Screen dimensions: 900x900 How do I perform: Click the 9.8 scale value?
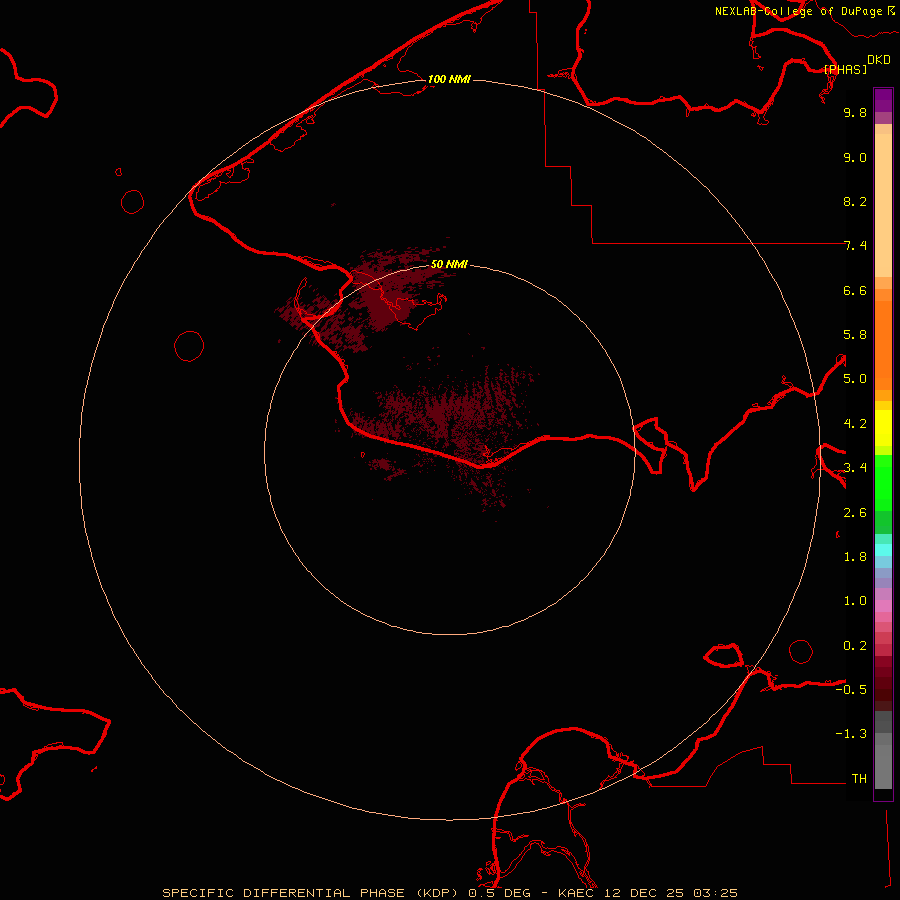[854, 113]
